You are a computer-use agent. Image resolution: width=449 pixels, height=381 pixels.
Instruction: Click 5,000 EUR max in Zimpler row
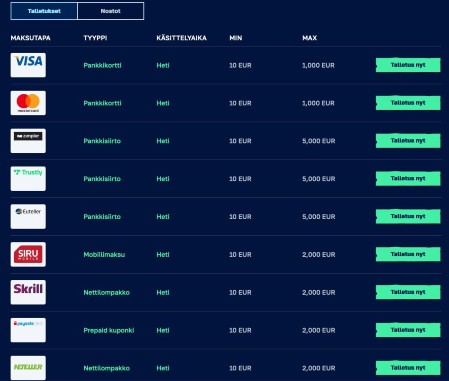(x=319, y=141)
